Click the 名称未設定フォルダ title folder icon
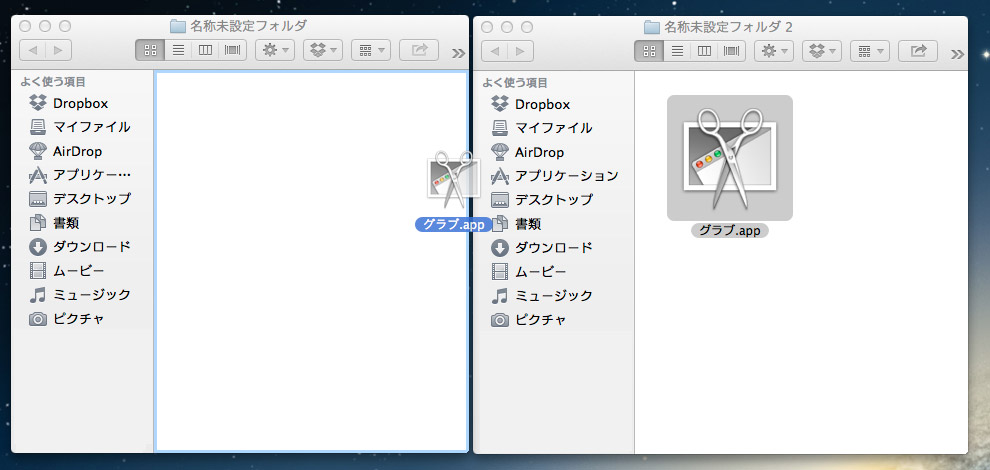 coord(177,27)
